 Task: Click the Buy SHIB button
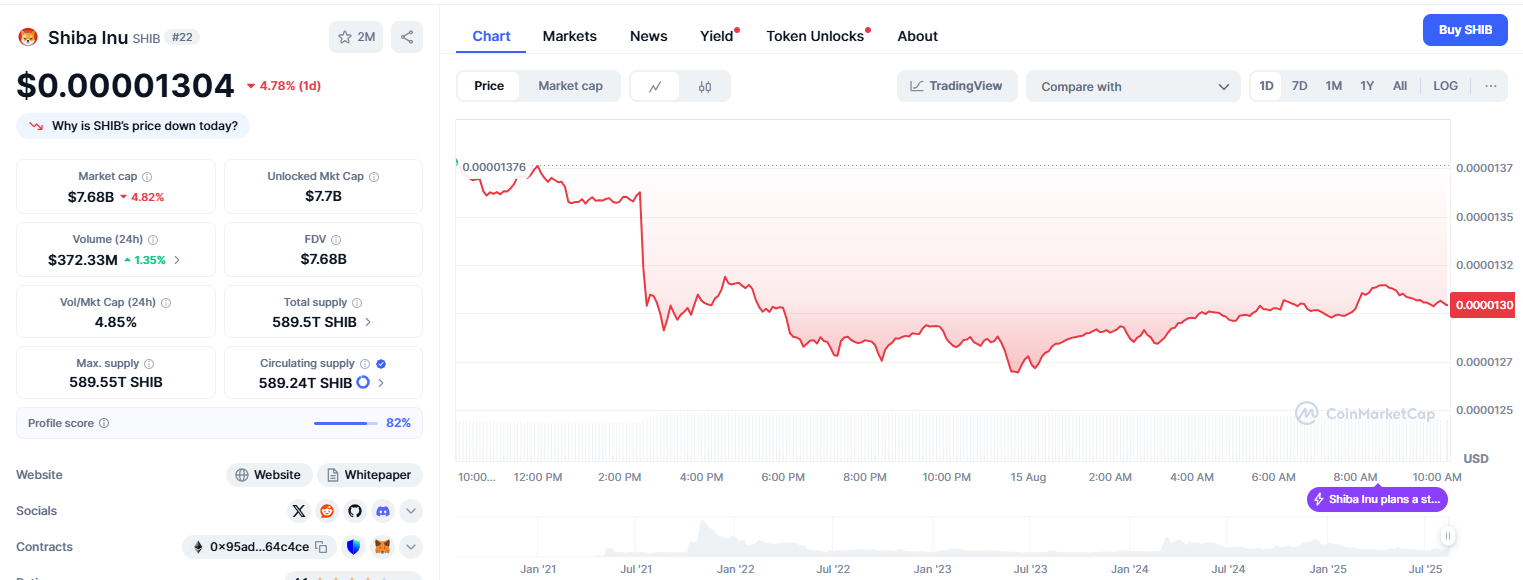[x=1464, y=29]
